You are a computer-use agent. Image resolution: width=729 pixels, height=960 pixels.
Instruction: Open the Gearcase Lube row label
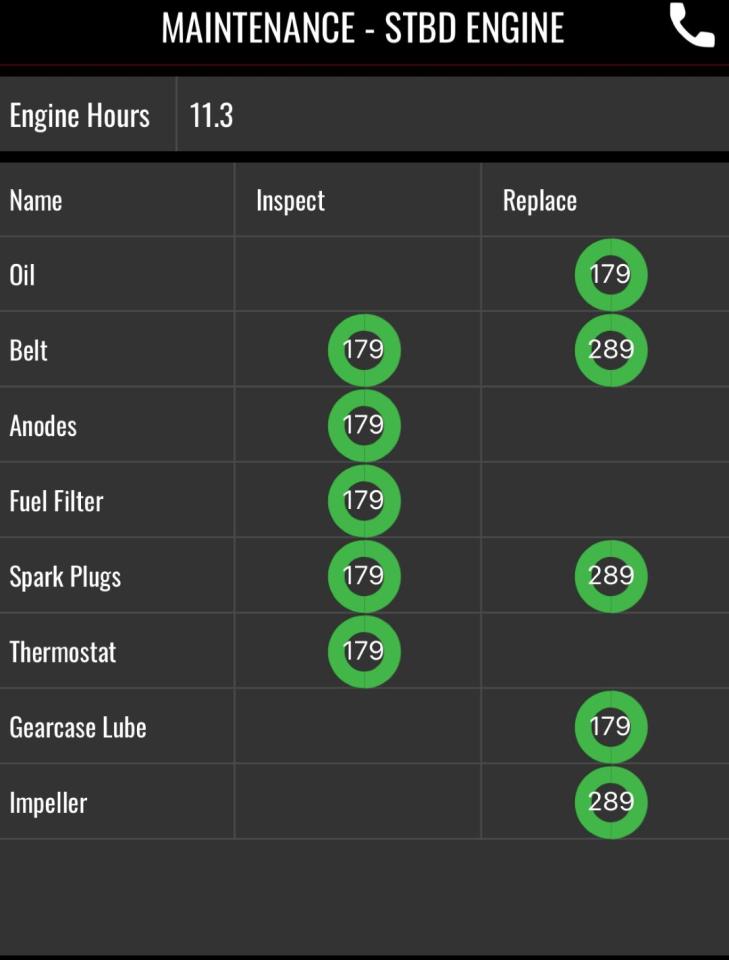pos(78,727)
